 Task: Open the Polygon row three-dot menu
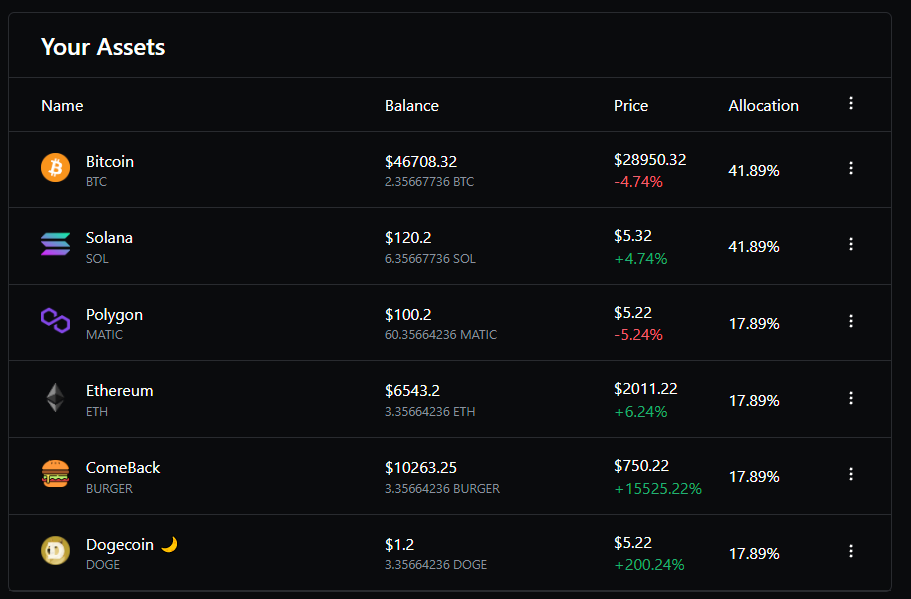click(x=851, y=321)
